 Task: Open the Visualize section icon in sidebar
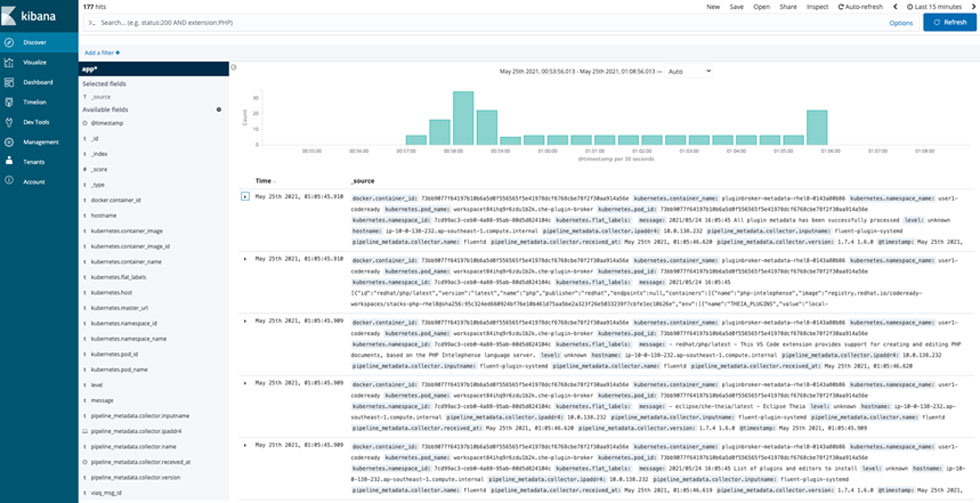coord(8,61)
